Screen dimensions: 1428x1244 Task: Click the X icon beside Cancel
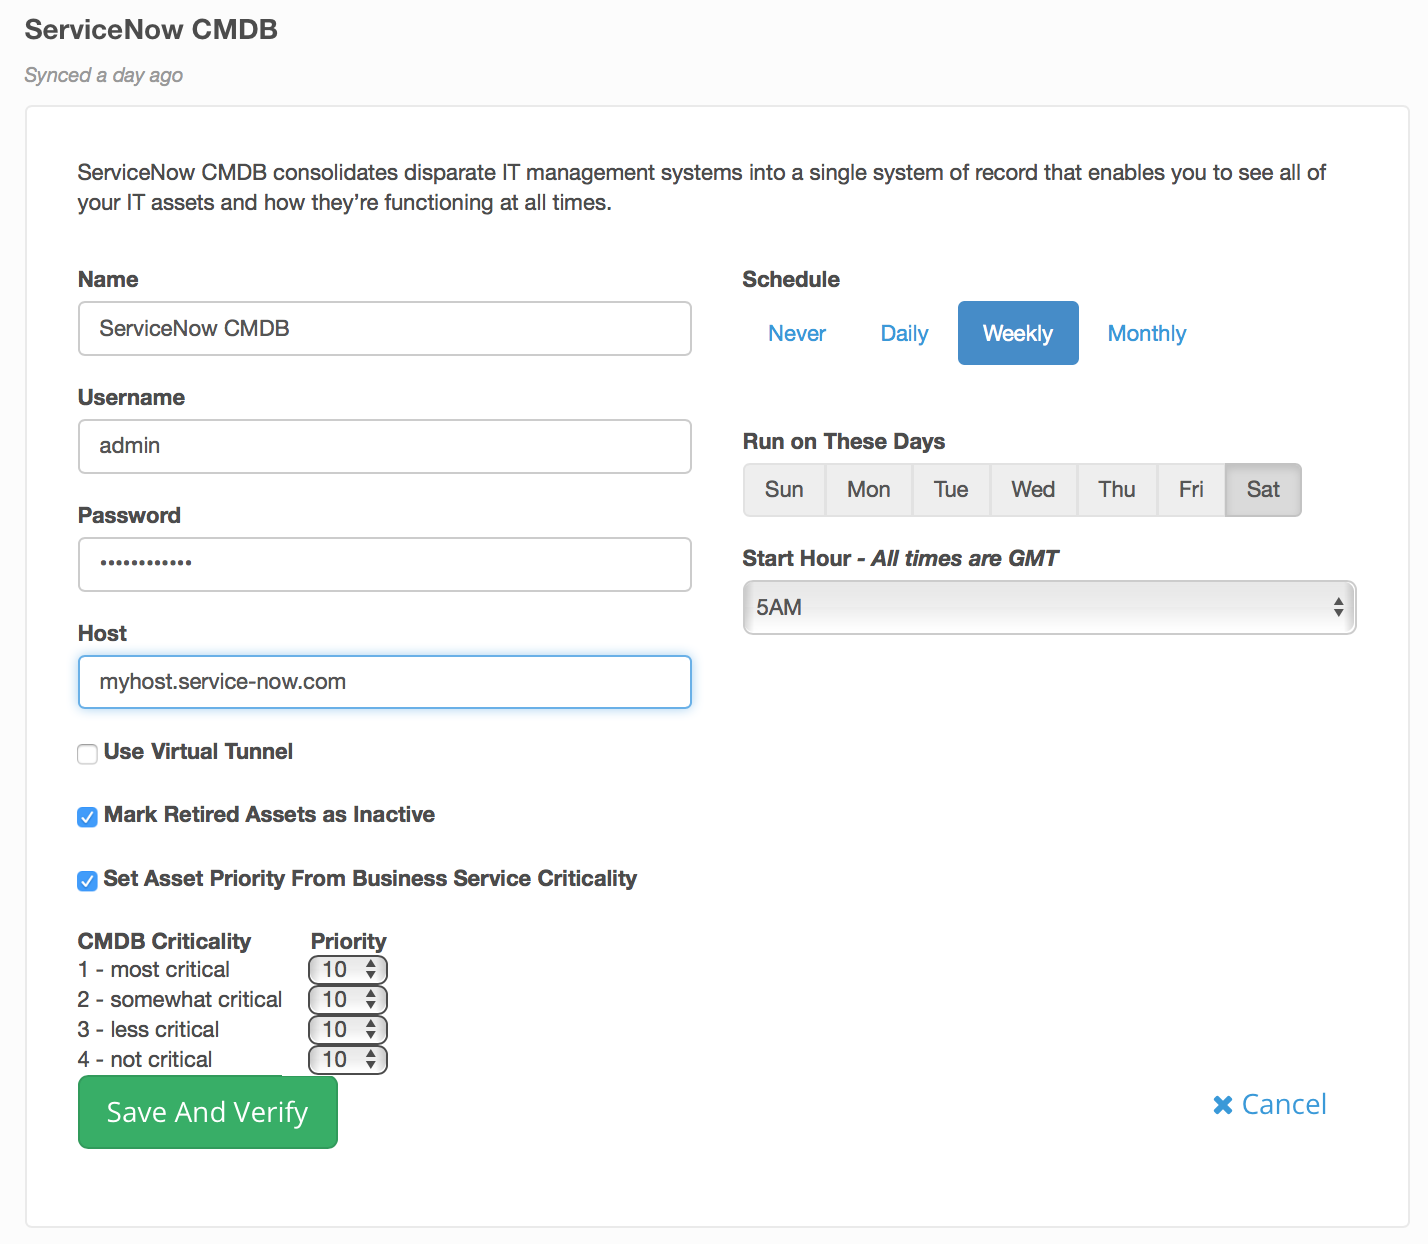1222,1105
